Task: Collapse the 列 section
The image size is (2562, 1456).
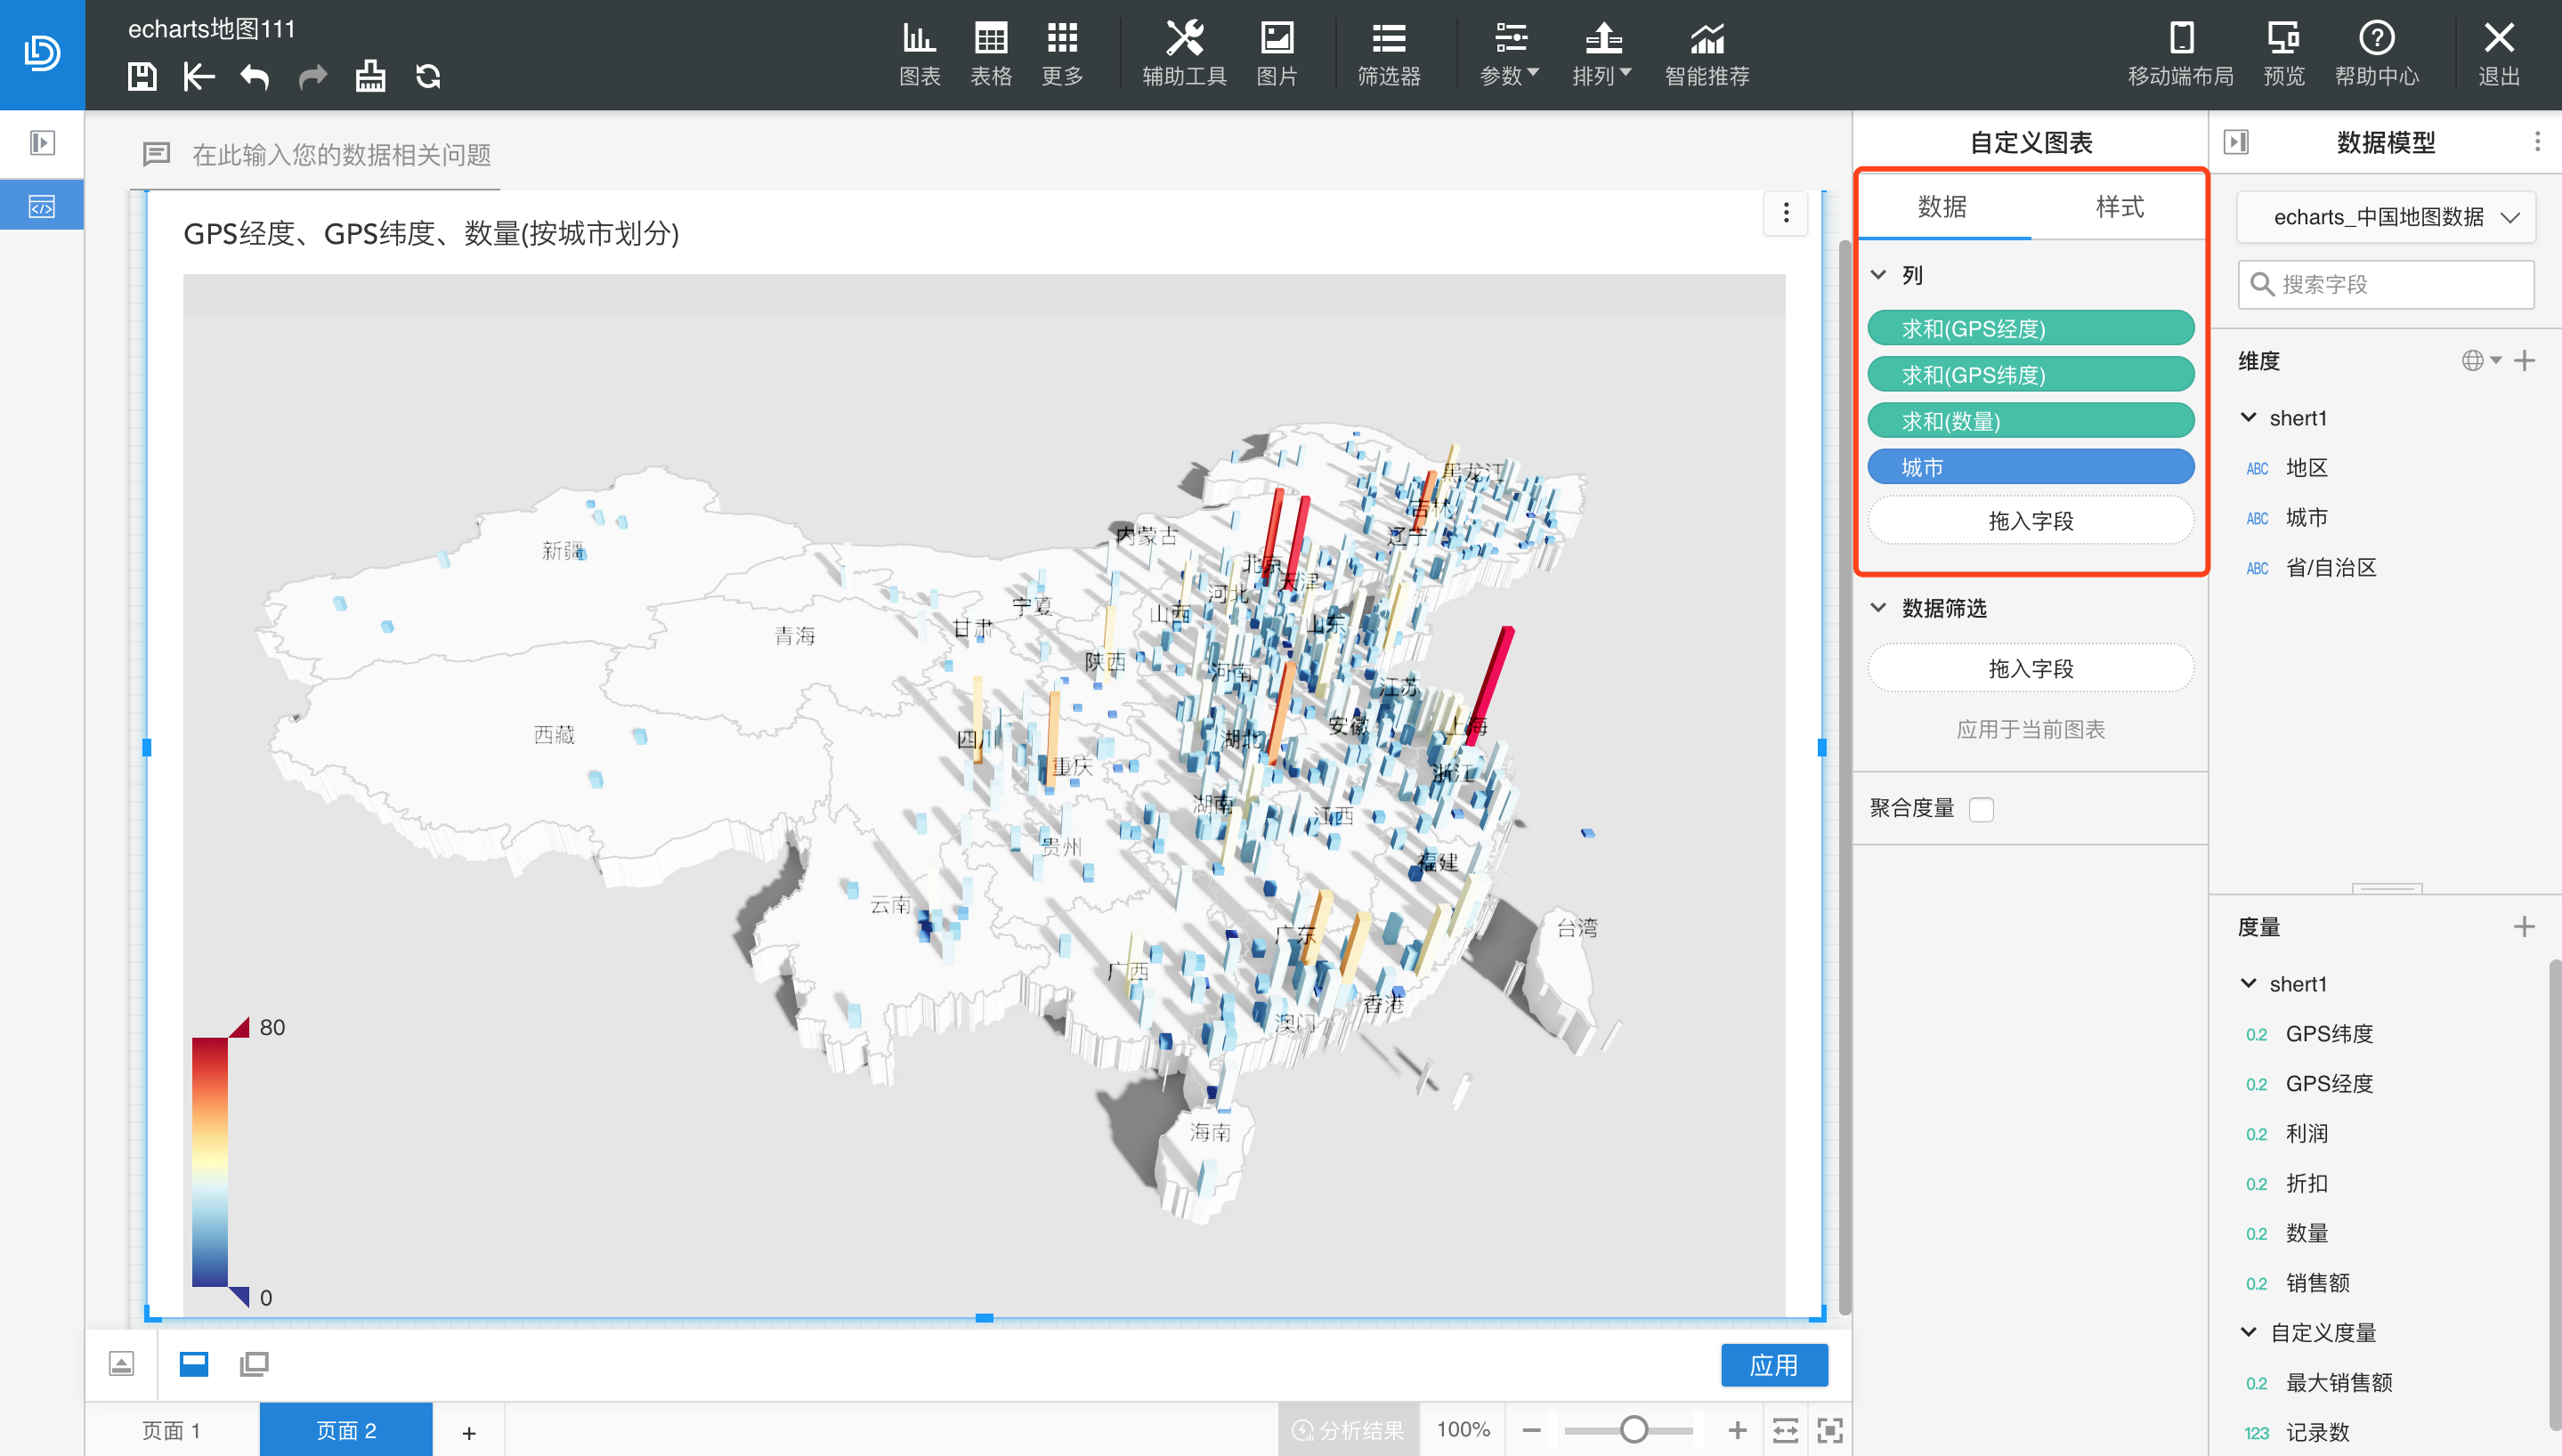Action: point(1878,275)
